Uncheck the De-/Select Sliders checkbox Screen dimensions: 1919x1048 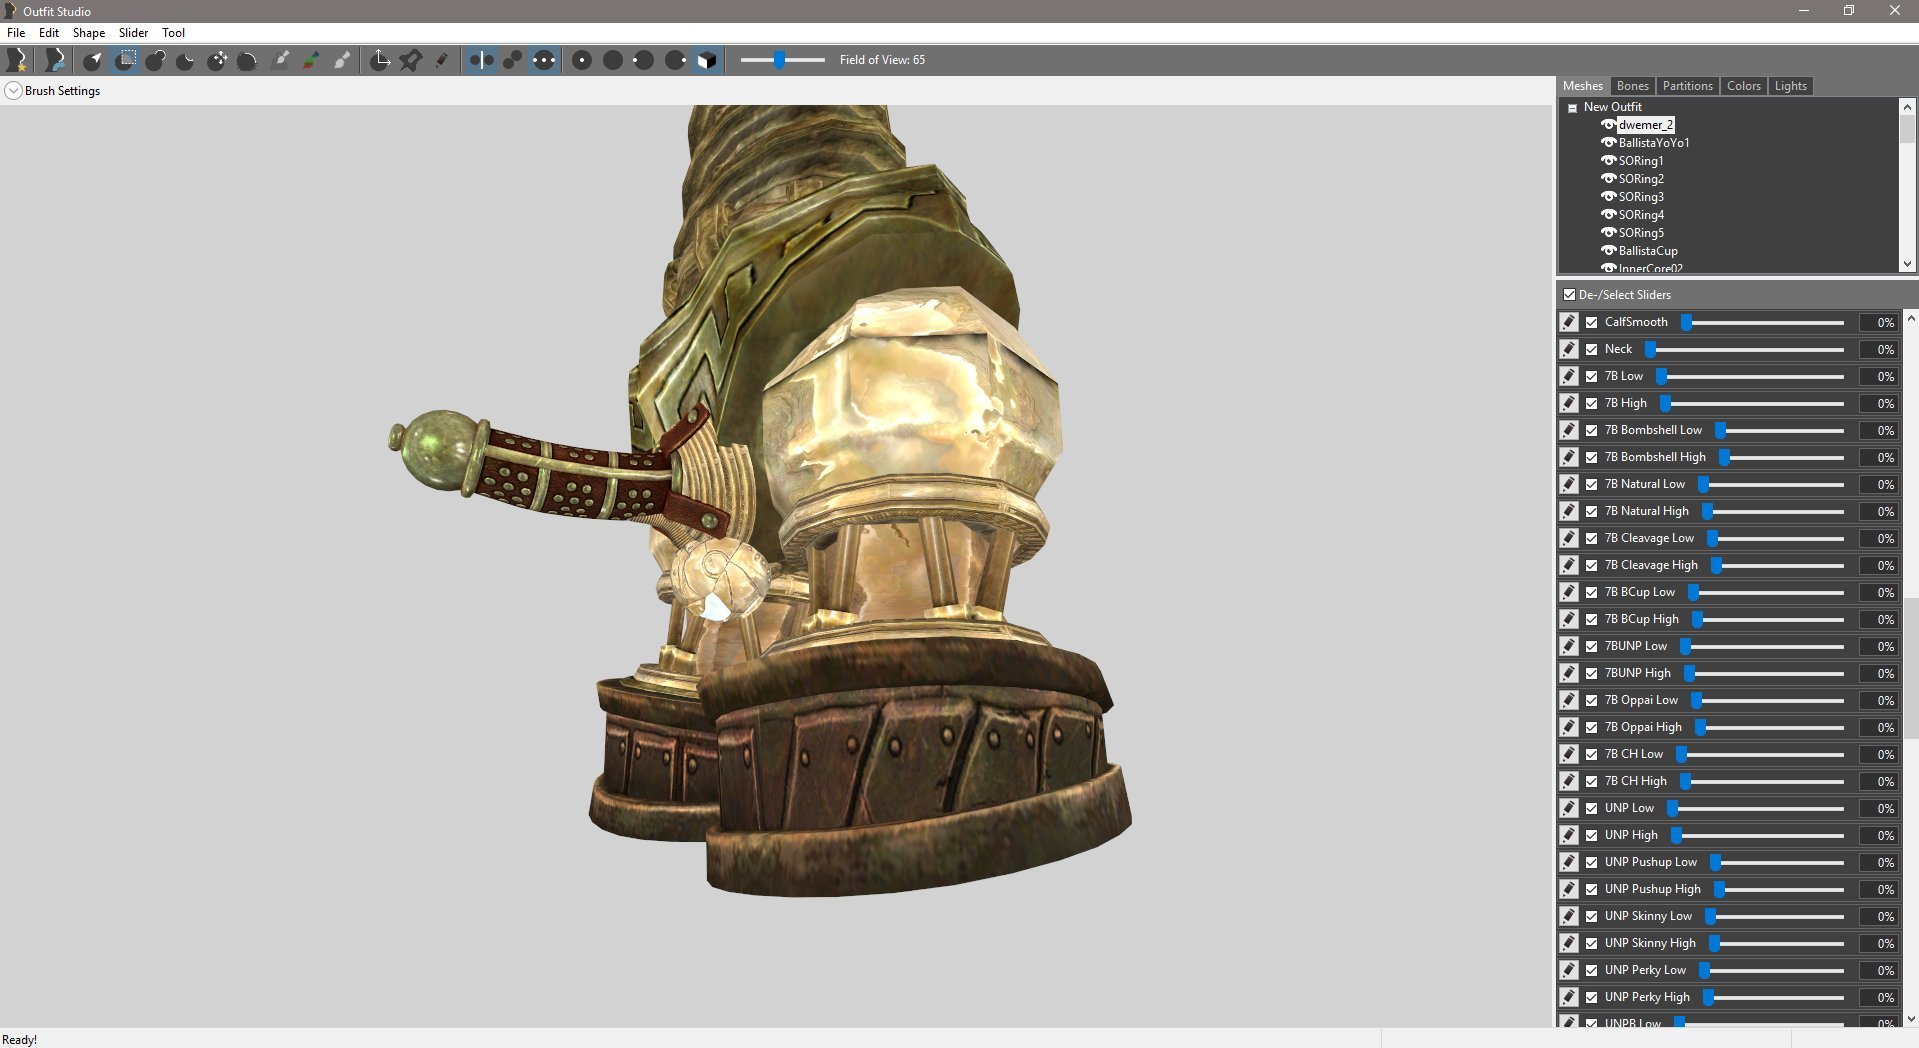(x=1569, y=295)
